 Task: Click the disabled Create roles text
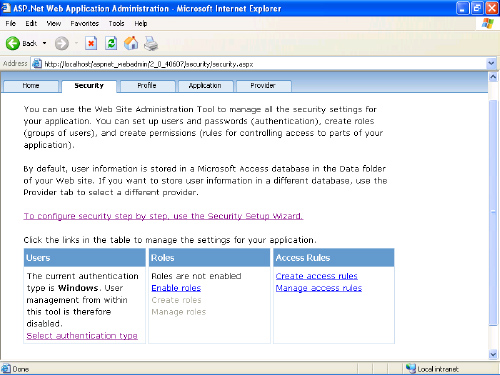coord(176,300)
